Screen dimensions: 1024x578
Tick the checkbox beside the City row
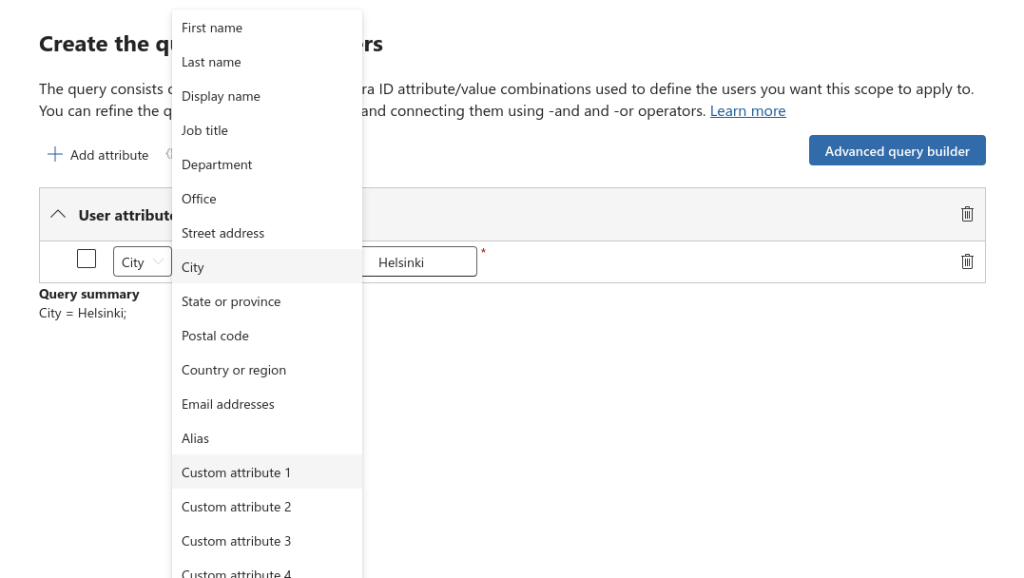coord(86,259)
